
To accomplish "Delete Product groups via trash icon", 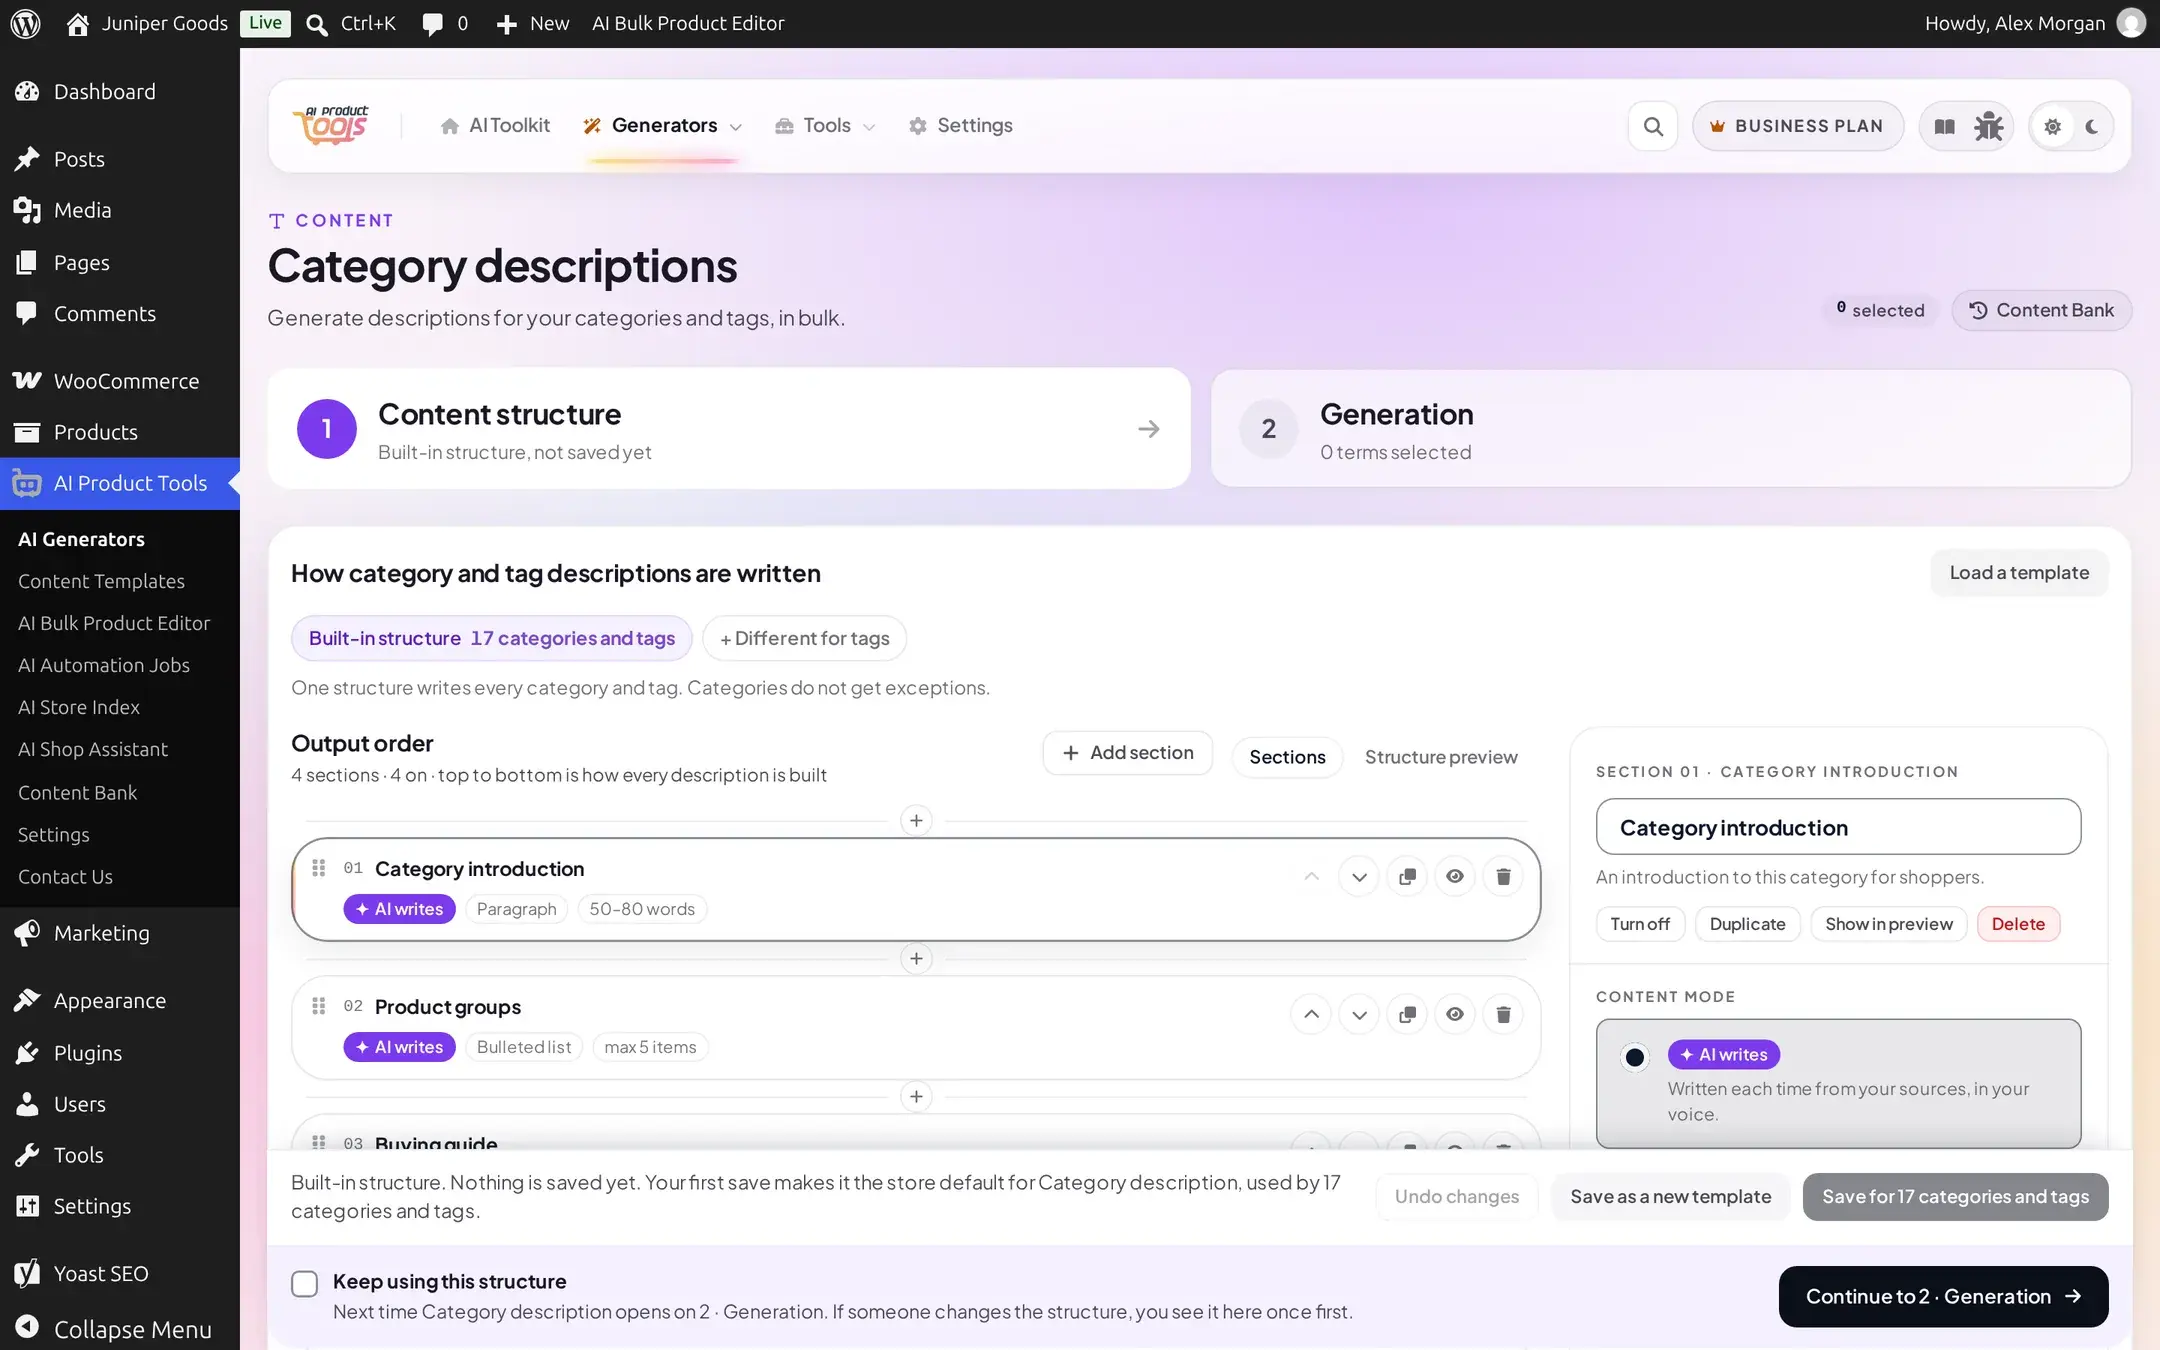I will point(1503,1014).
